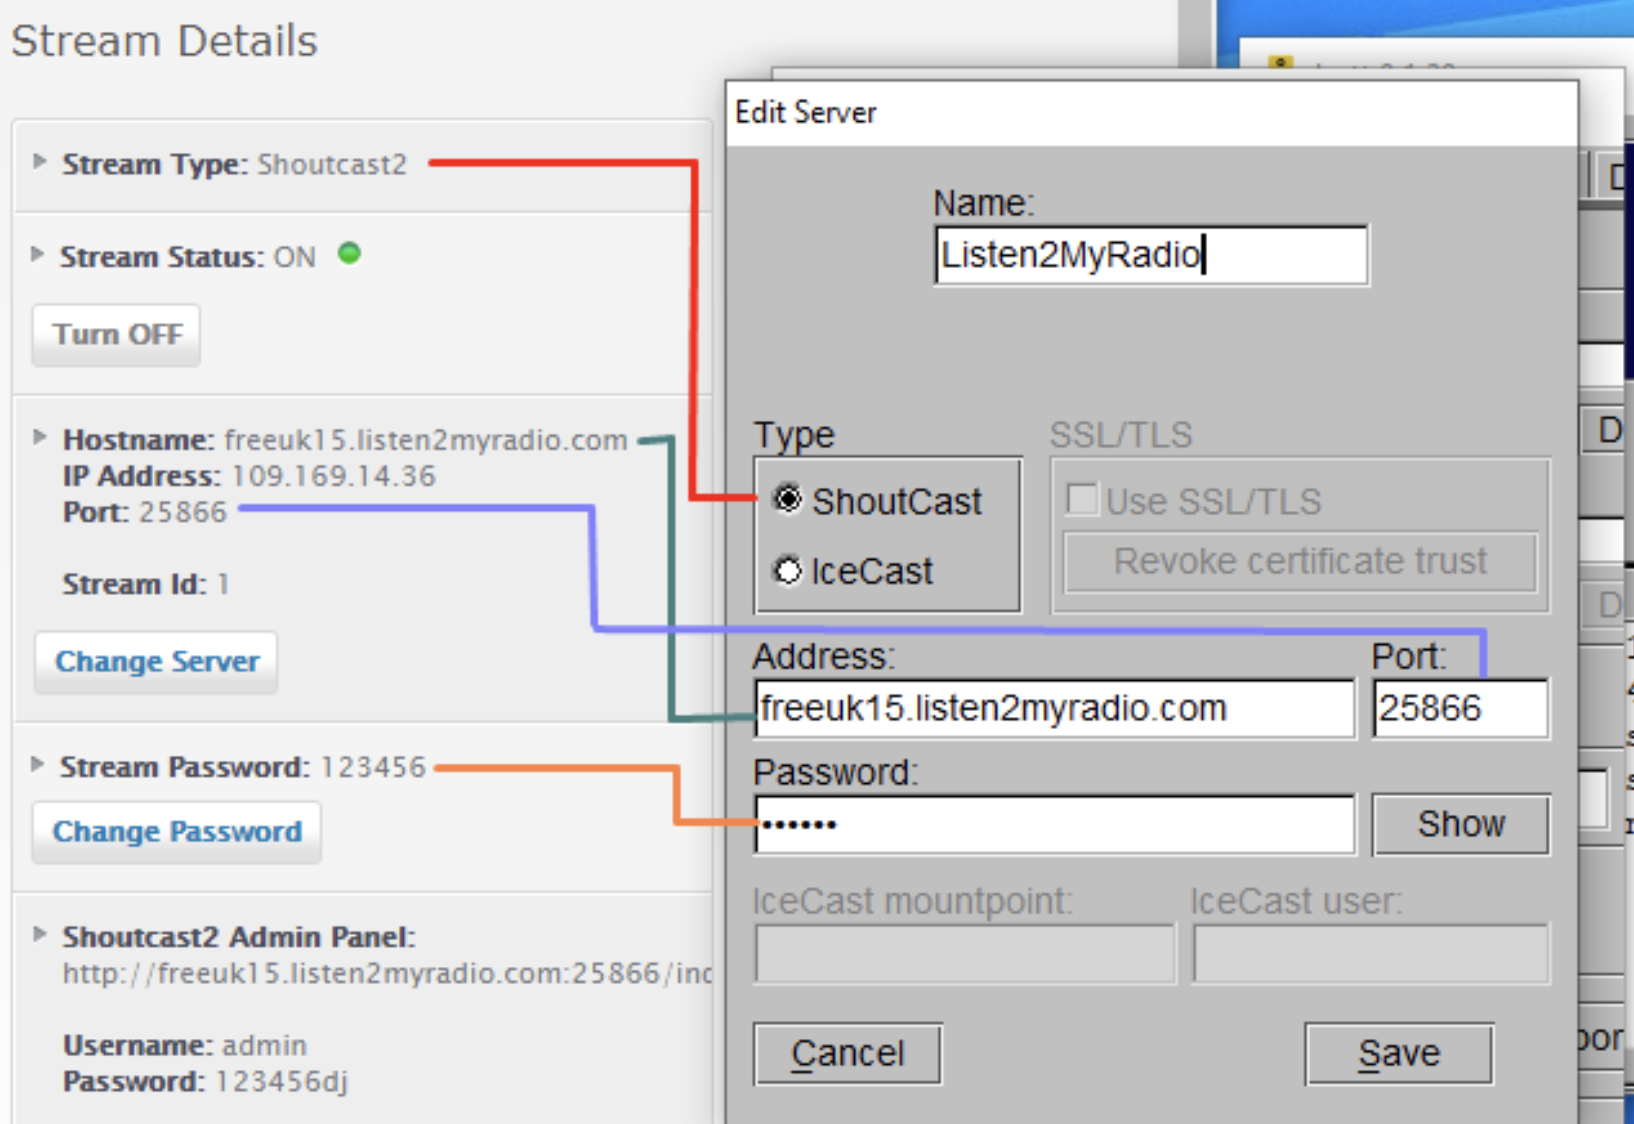The image size is (1634, 1124).
Task: Expand the Shoutcast2 Admin Panel arrow
Action: pyautogui.click(x=40, y=935)
